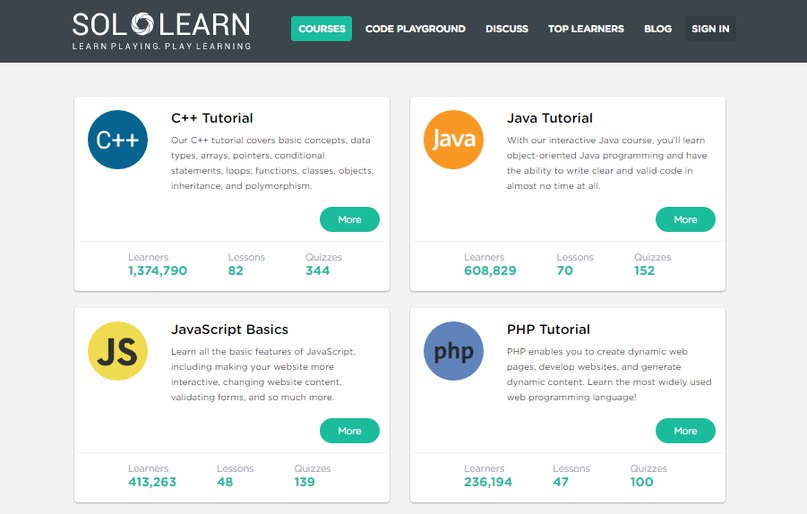View the Top Learners page
Image resolution: width=807 pixels, height=514 pixels.
click(x=586, y=29)
